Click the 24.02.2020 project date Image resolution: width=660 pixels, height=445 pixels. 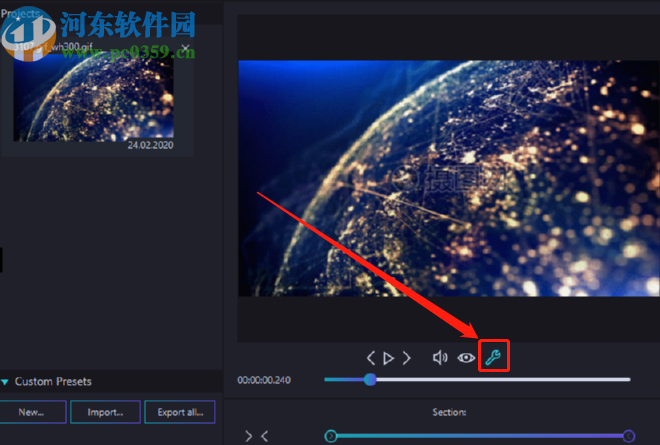150,145
